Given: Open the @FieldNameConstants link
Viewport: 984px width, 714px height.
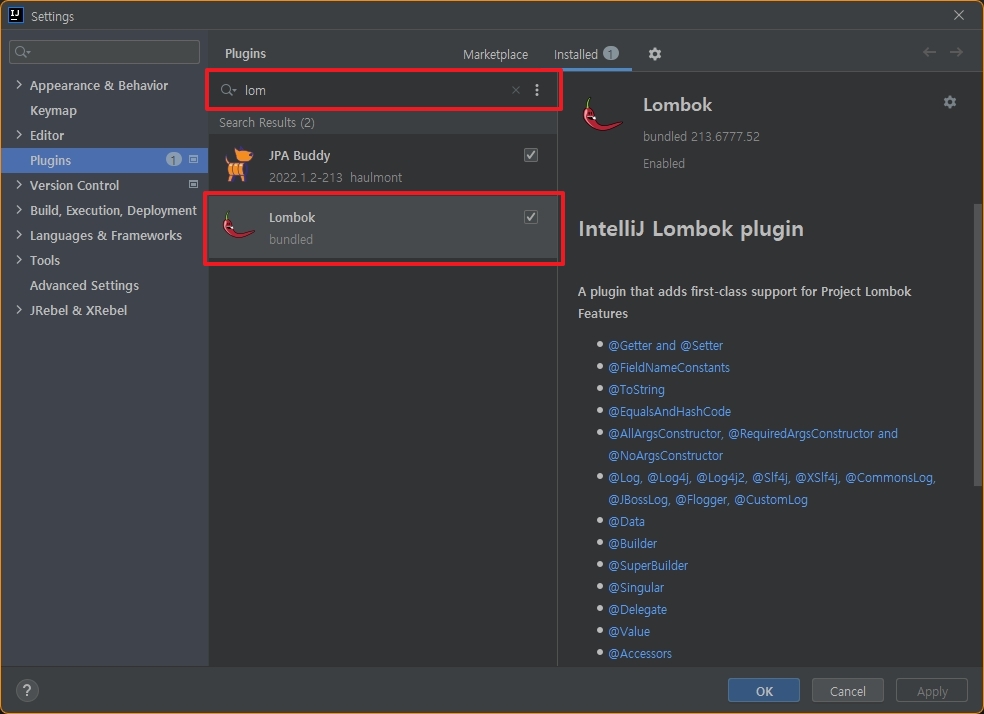Looking at the screenshot, I should tap(668, 368).
